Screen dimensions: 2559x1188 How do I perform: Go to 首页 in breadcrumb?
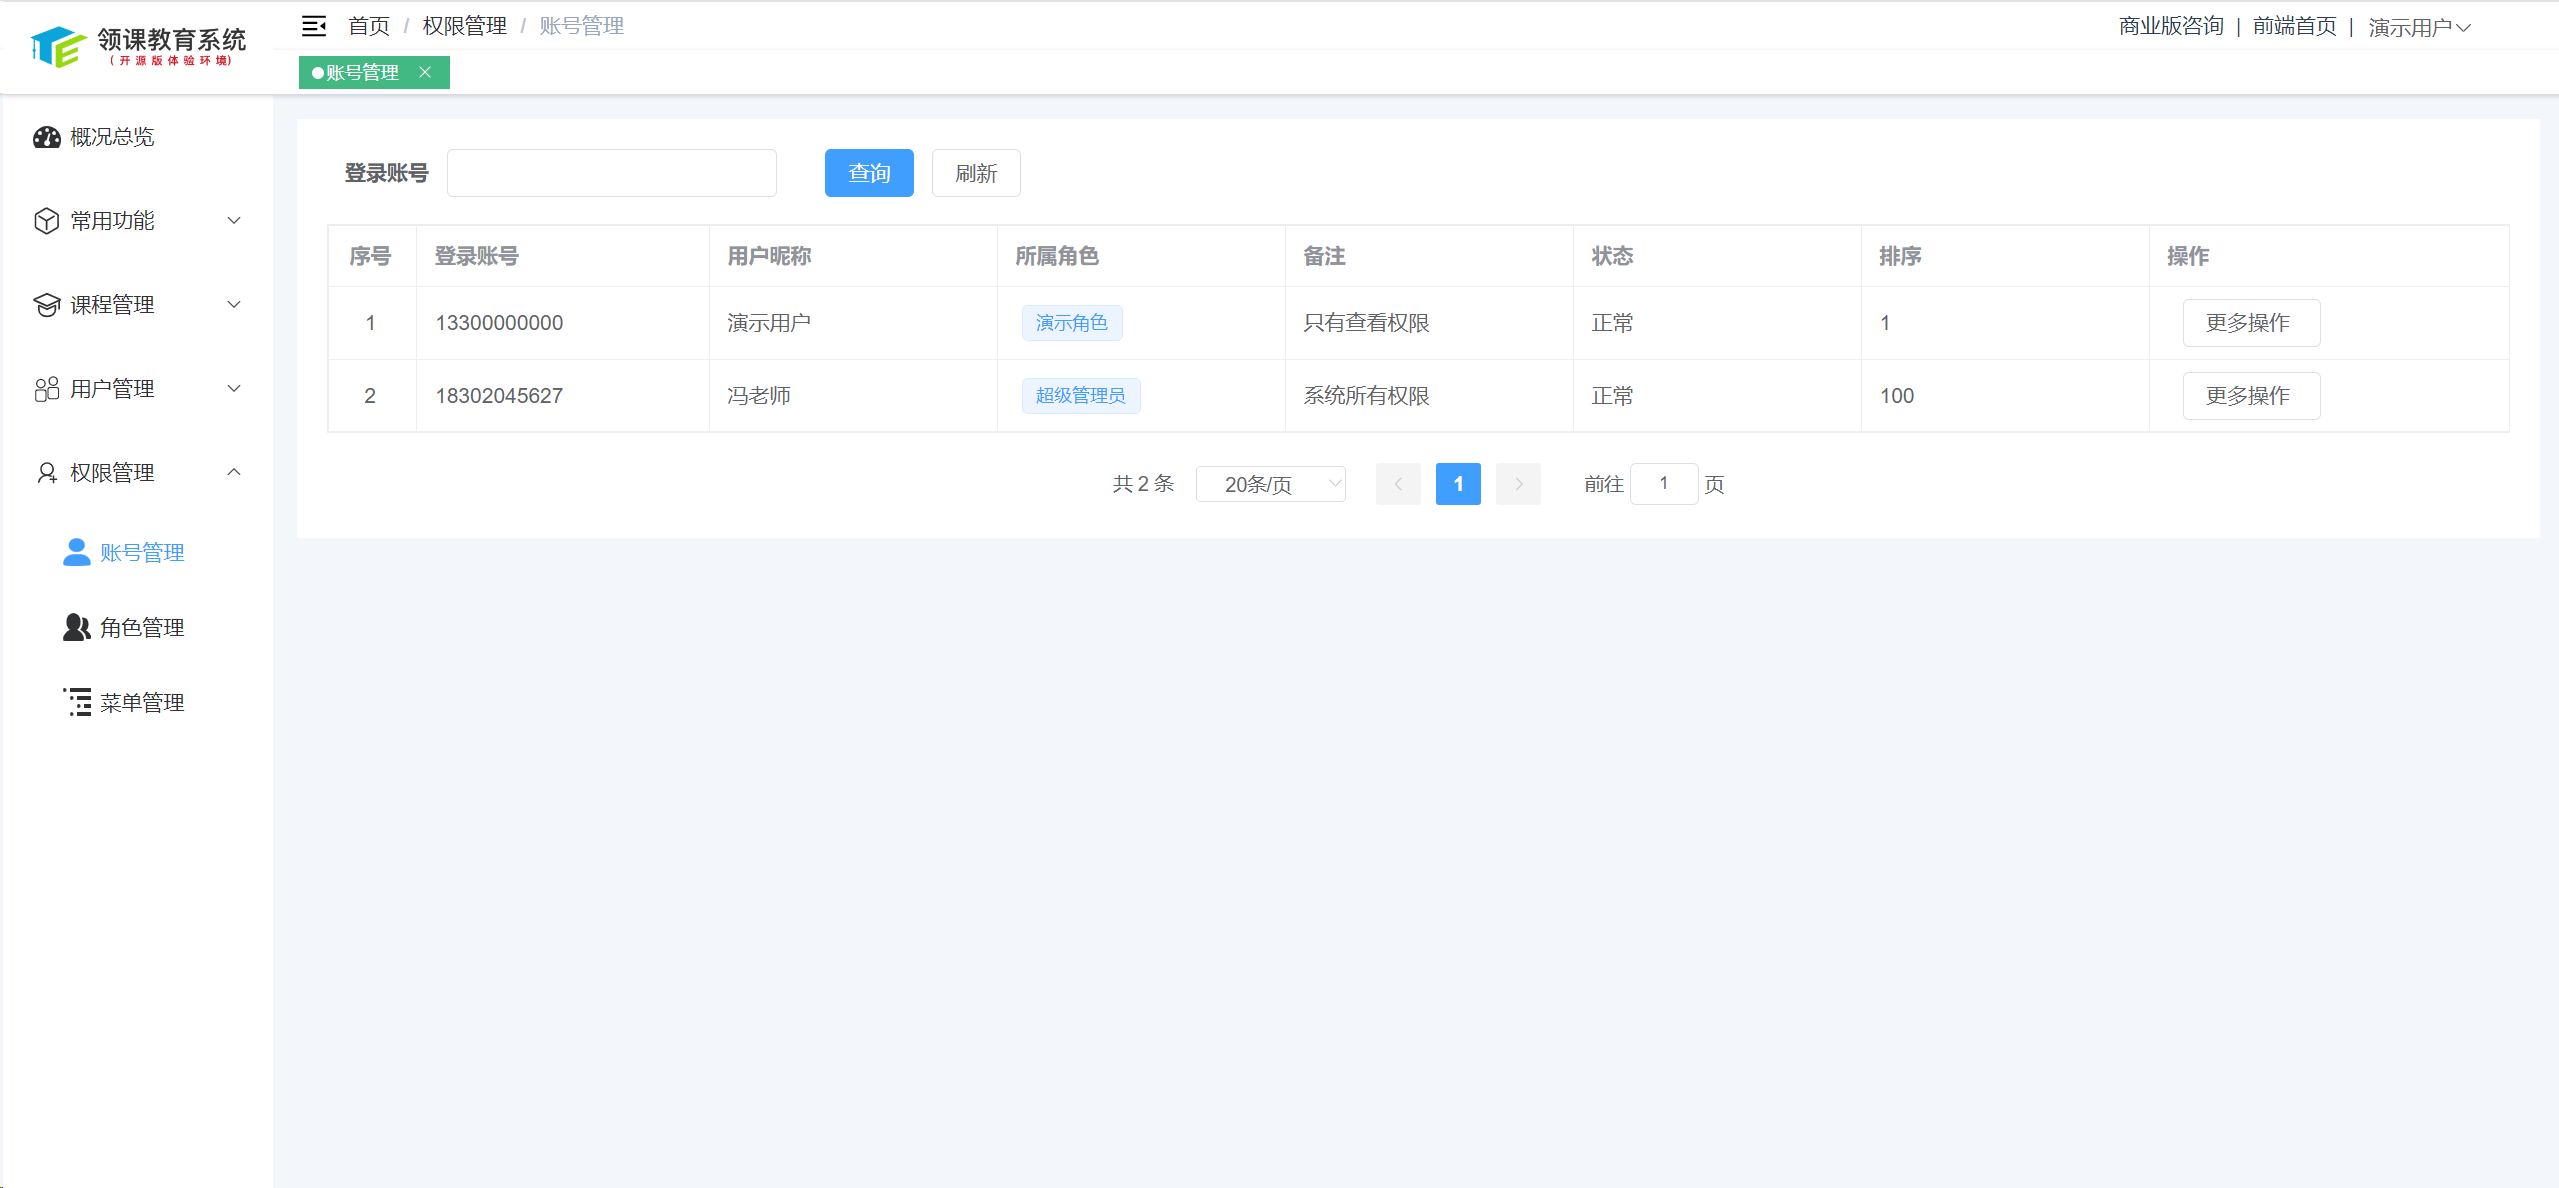coord(368,26)
